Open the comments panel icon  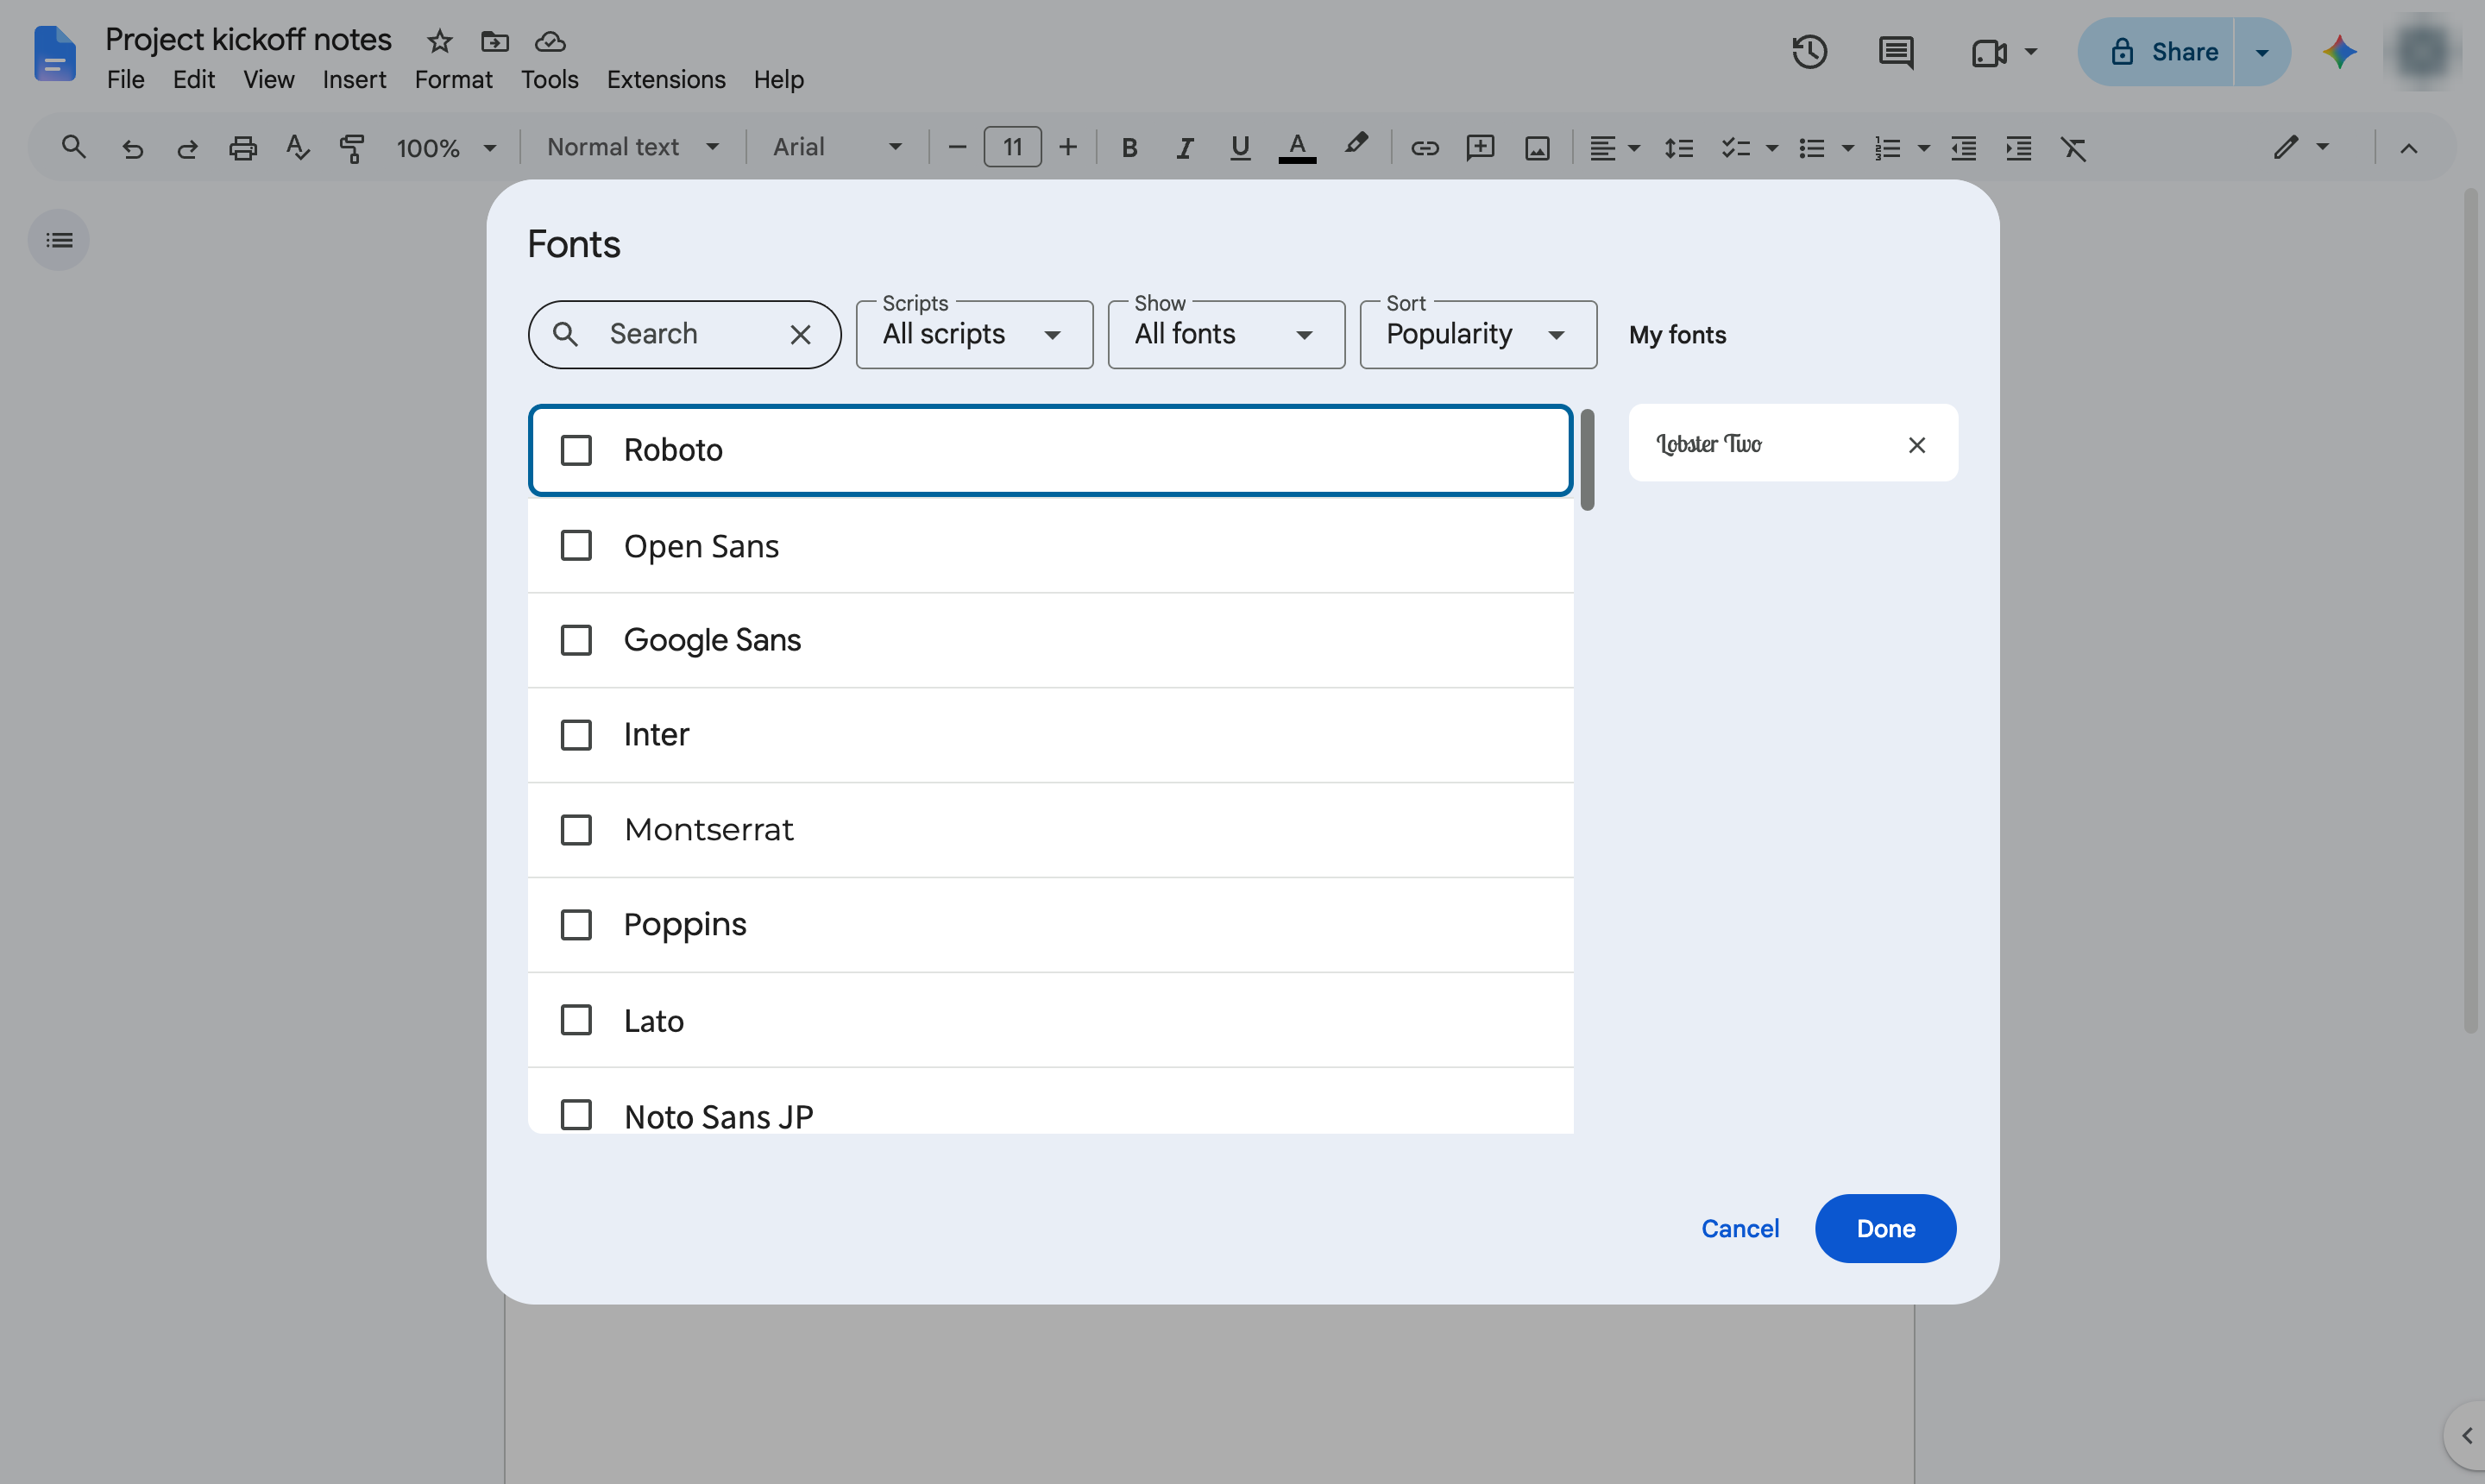click(1896, 52)
